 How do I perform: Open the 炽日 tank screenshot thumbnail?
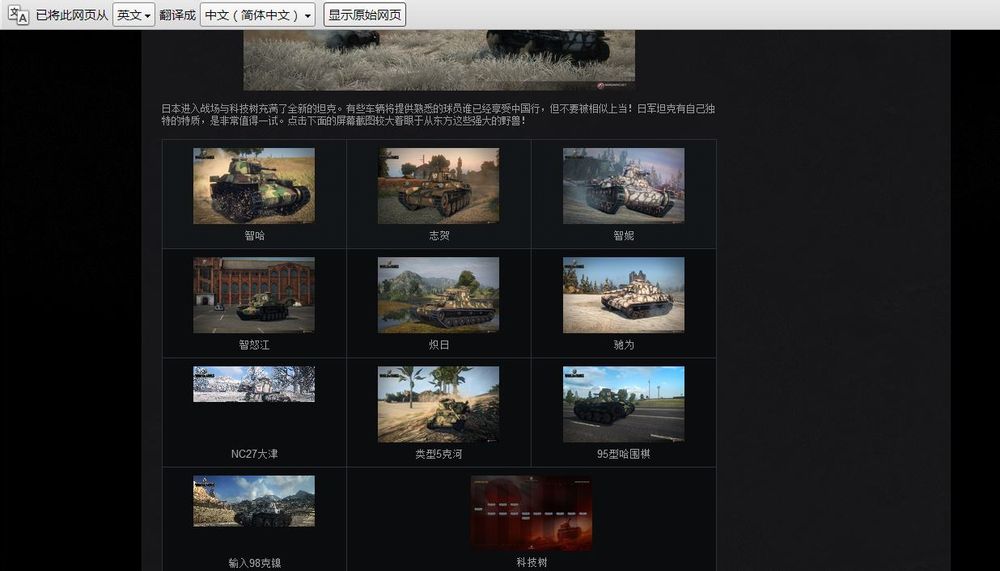click(x=439, y=295)
